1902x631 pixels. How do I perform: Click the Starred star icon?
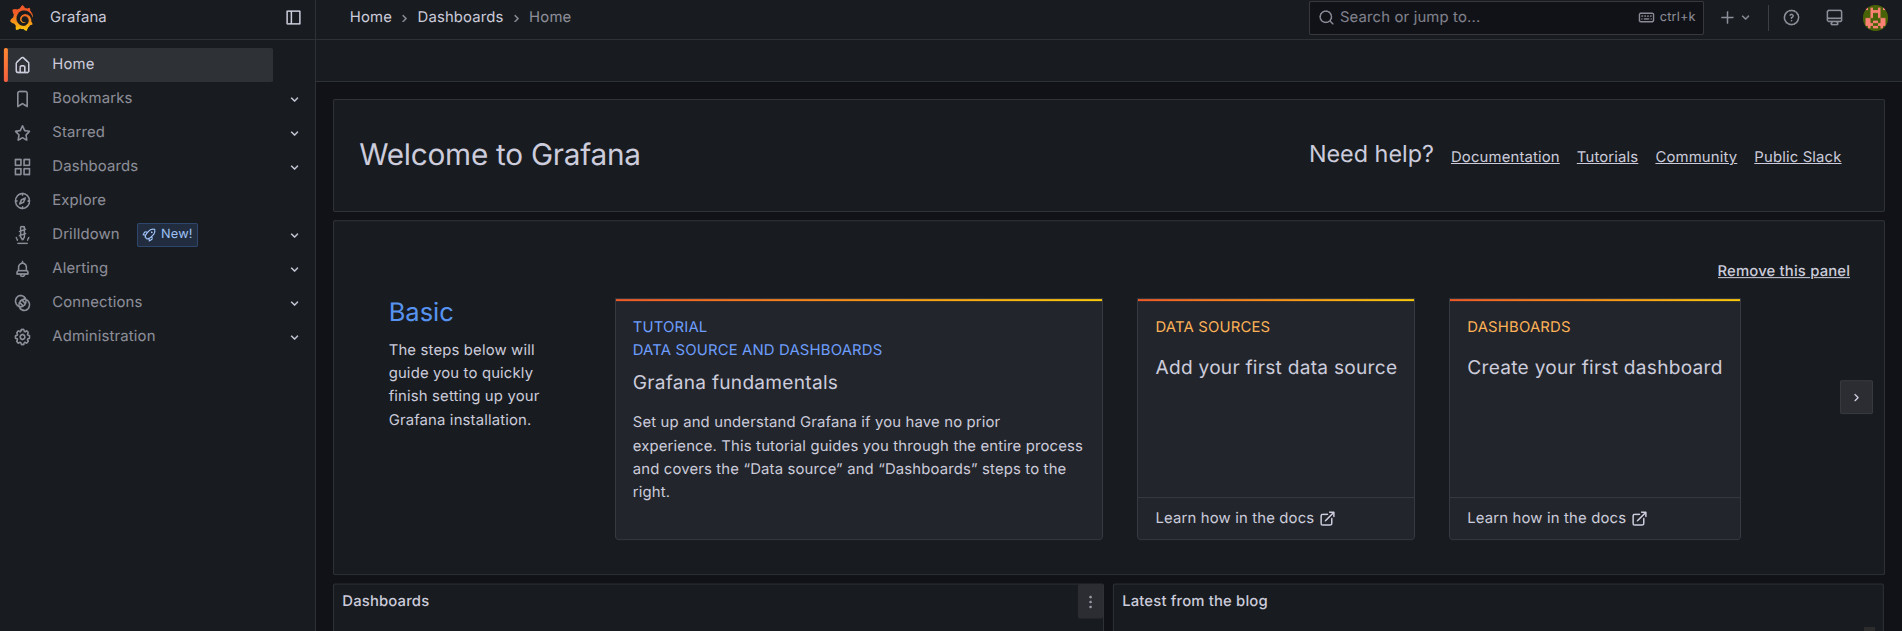click(23, 133)
